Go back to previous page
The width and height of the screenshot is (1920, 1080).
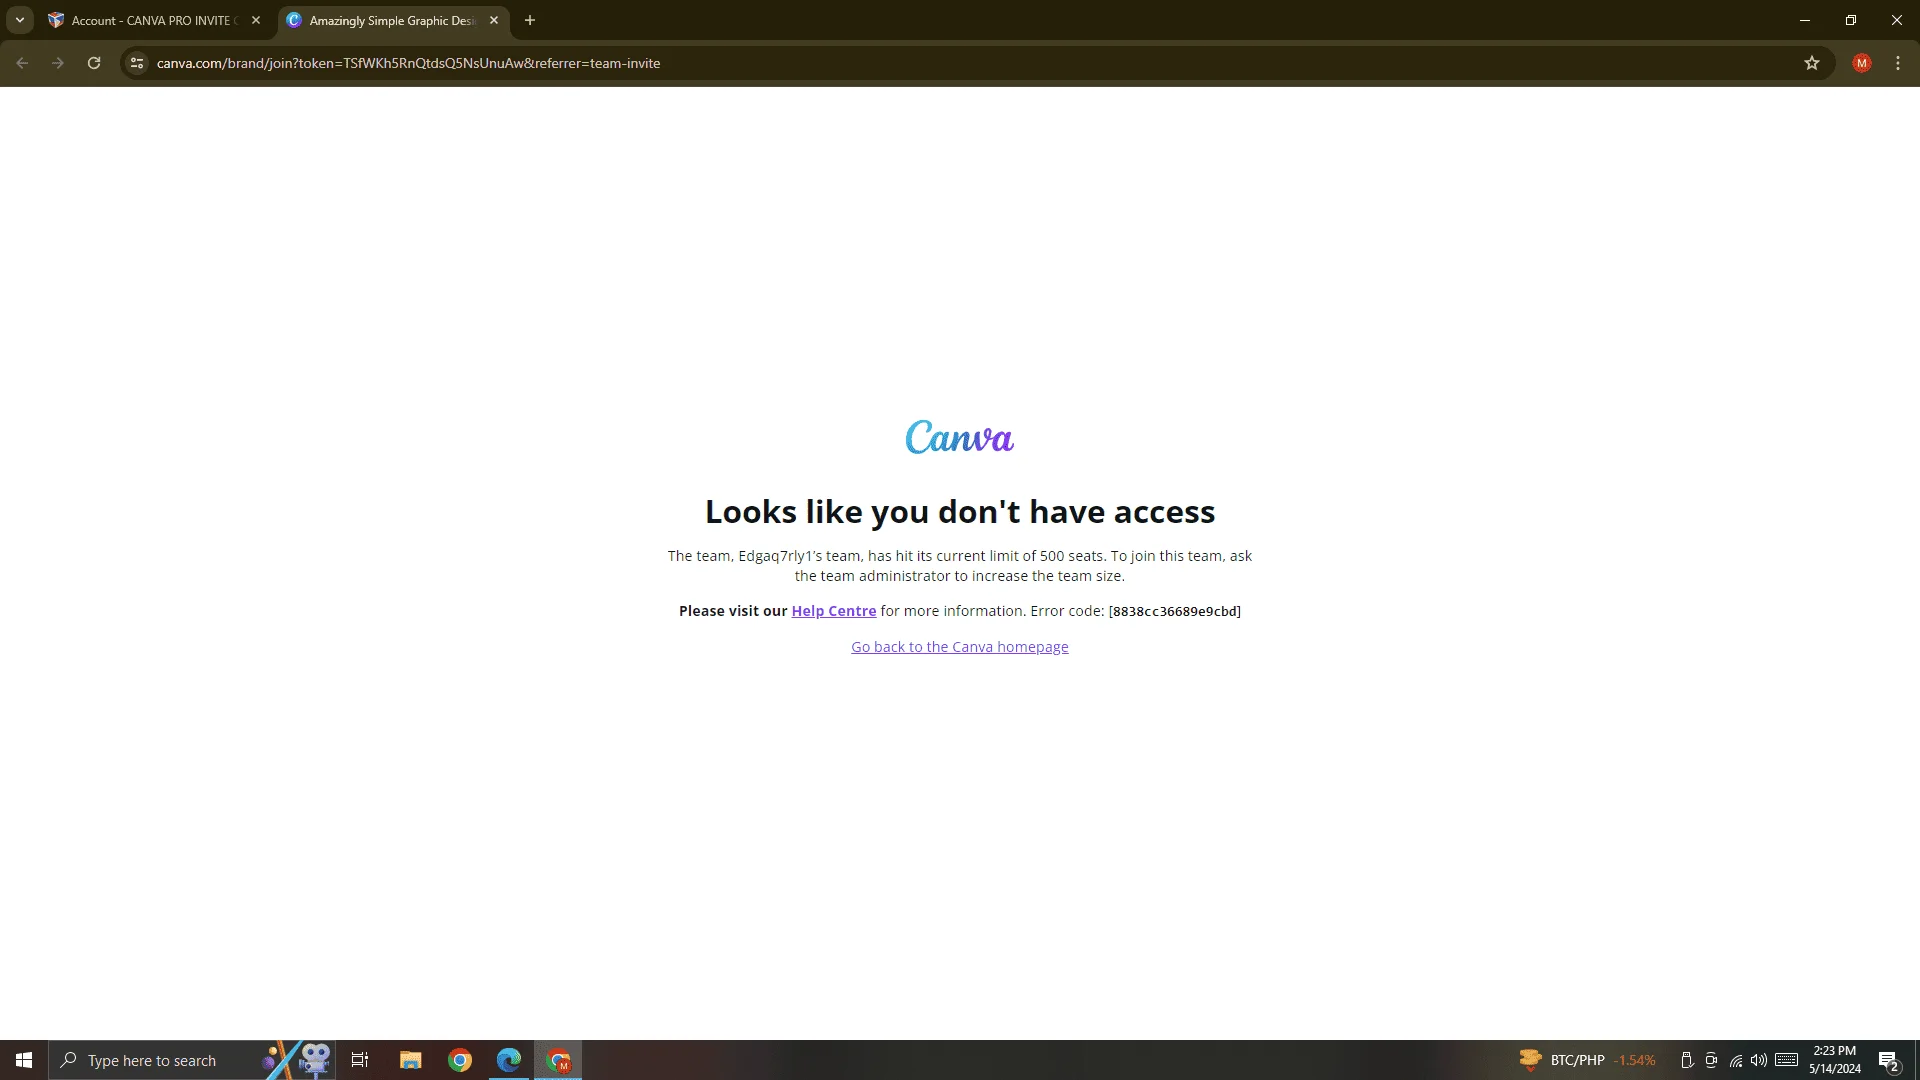[22, 63]
